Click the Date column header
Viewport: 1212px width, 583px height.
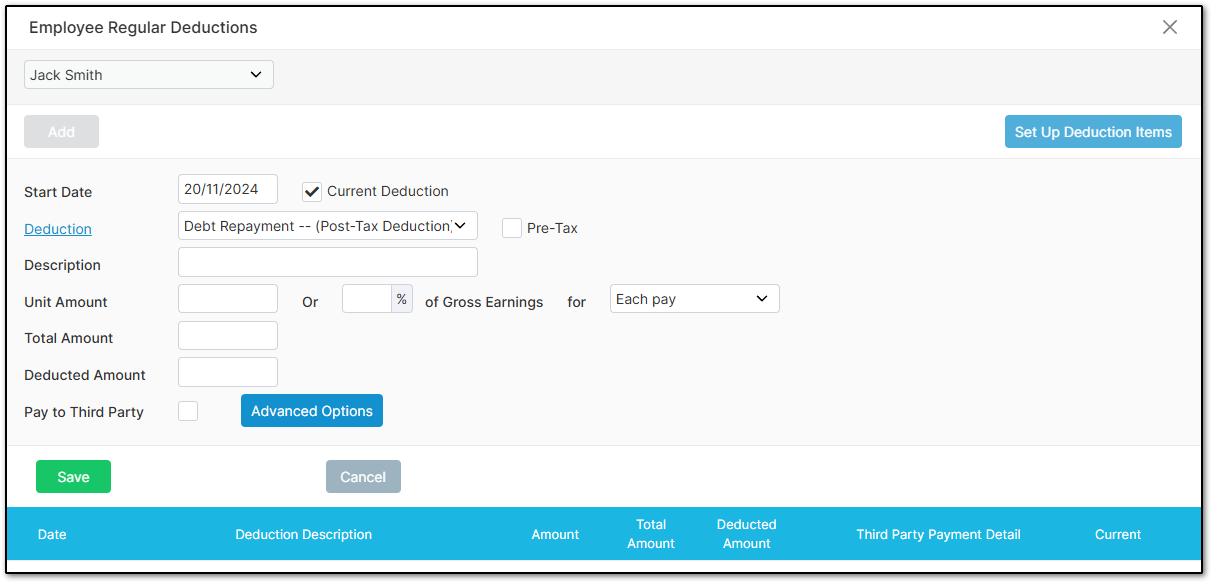pyautogui.click(x=52, y=534)
